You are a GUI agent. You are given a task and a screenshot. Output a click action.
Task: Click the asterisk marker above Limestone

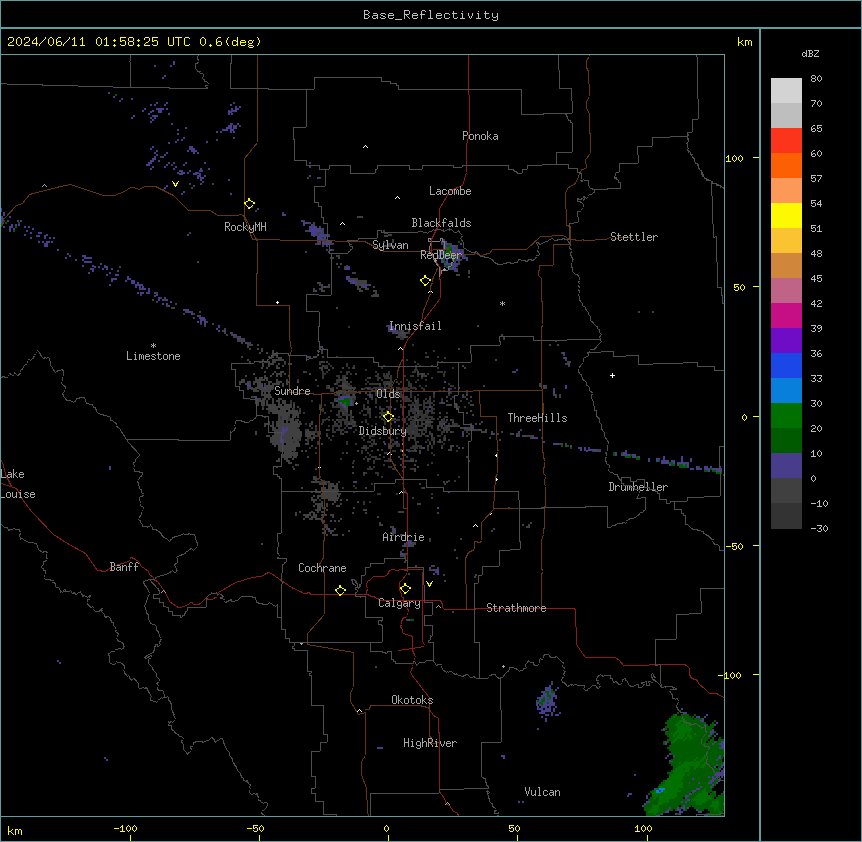pyautogui.click(x=153, y=345)
